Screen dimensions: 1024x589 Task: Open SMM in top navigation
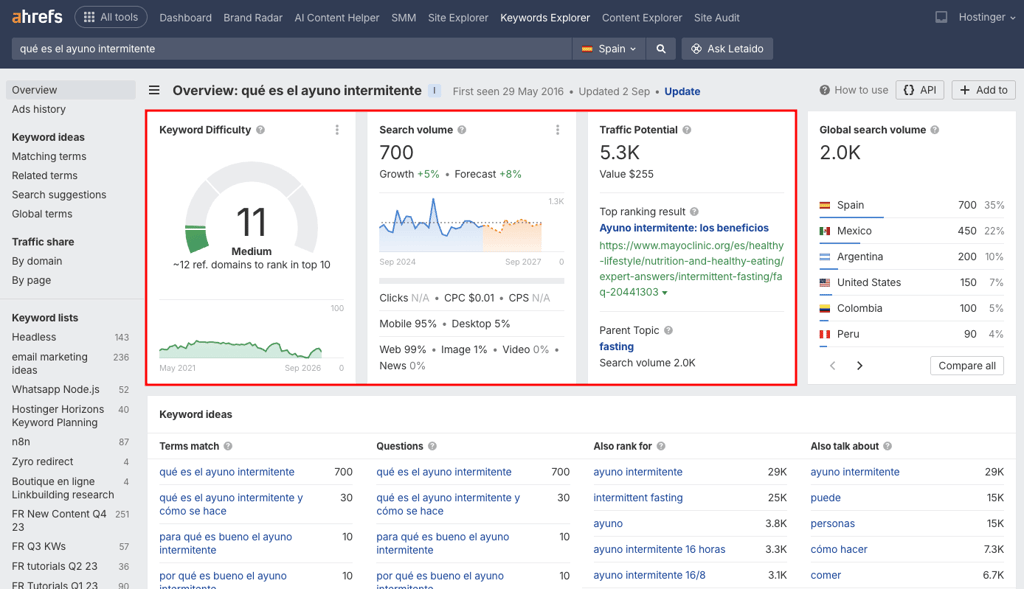click(404, 18)
